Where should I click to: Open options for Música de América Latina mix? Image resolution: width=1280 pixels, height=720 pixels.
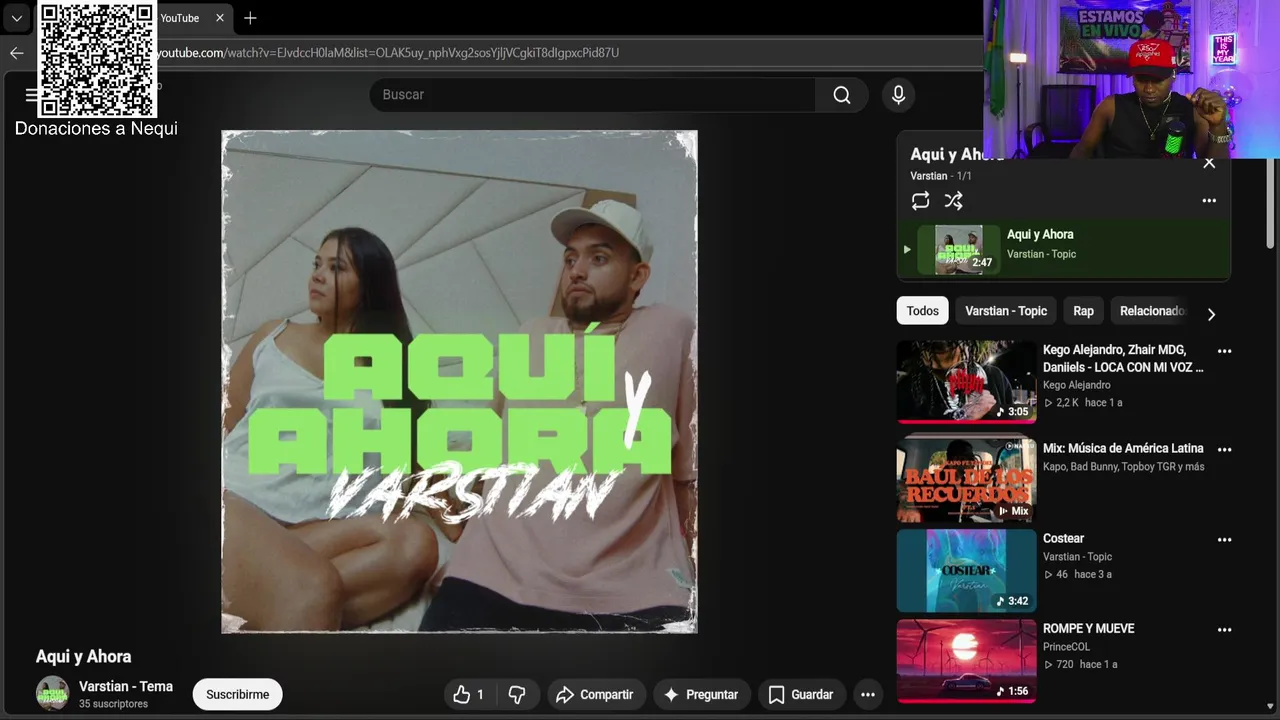(1224, 449)
